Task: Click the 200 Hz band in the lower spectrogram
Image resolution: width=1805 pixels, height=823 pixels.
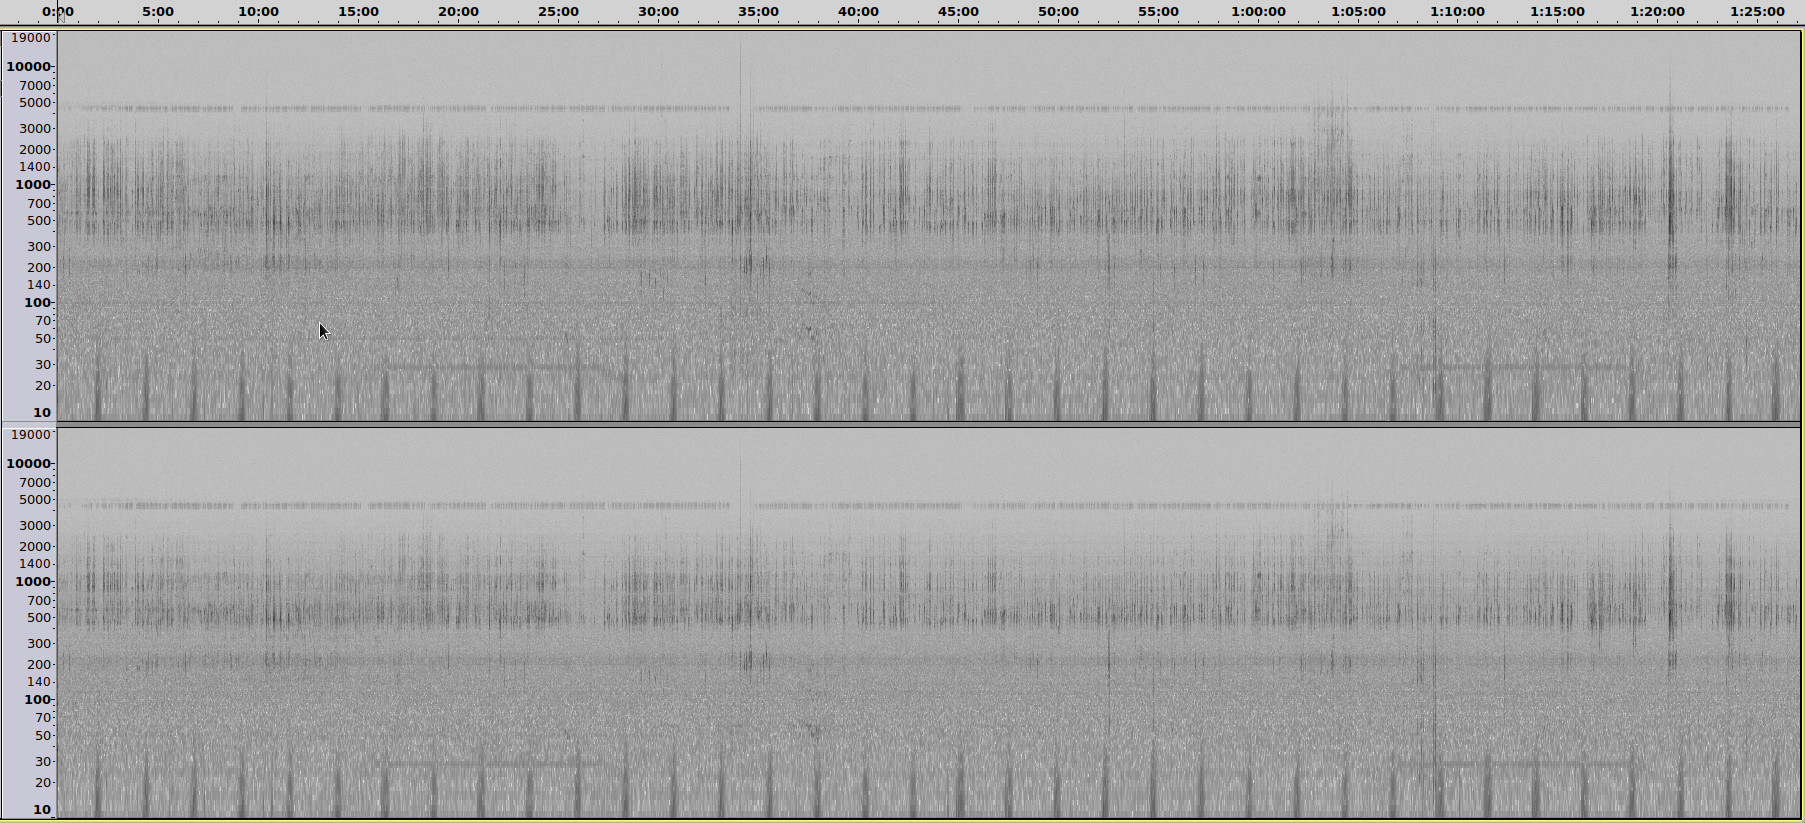Action: pyautogui.click(x=900, y=661)
